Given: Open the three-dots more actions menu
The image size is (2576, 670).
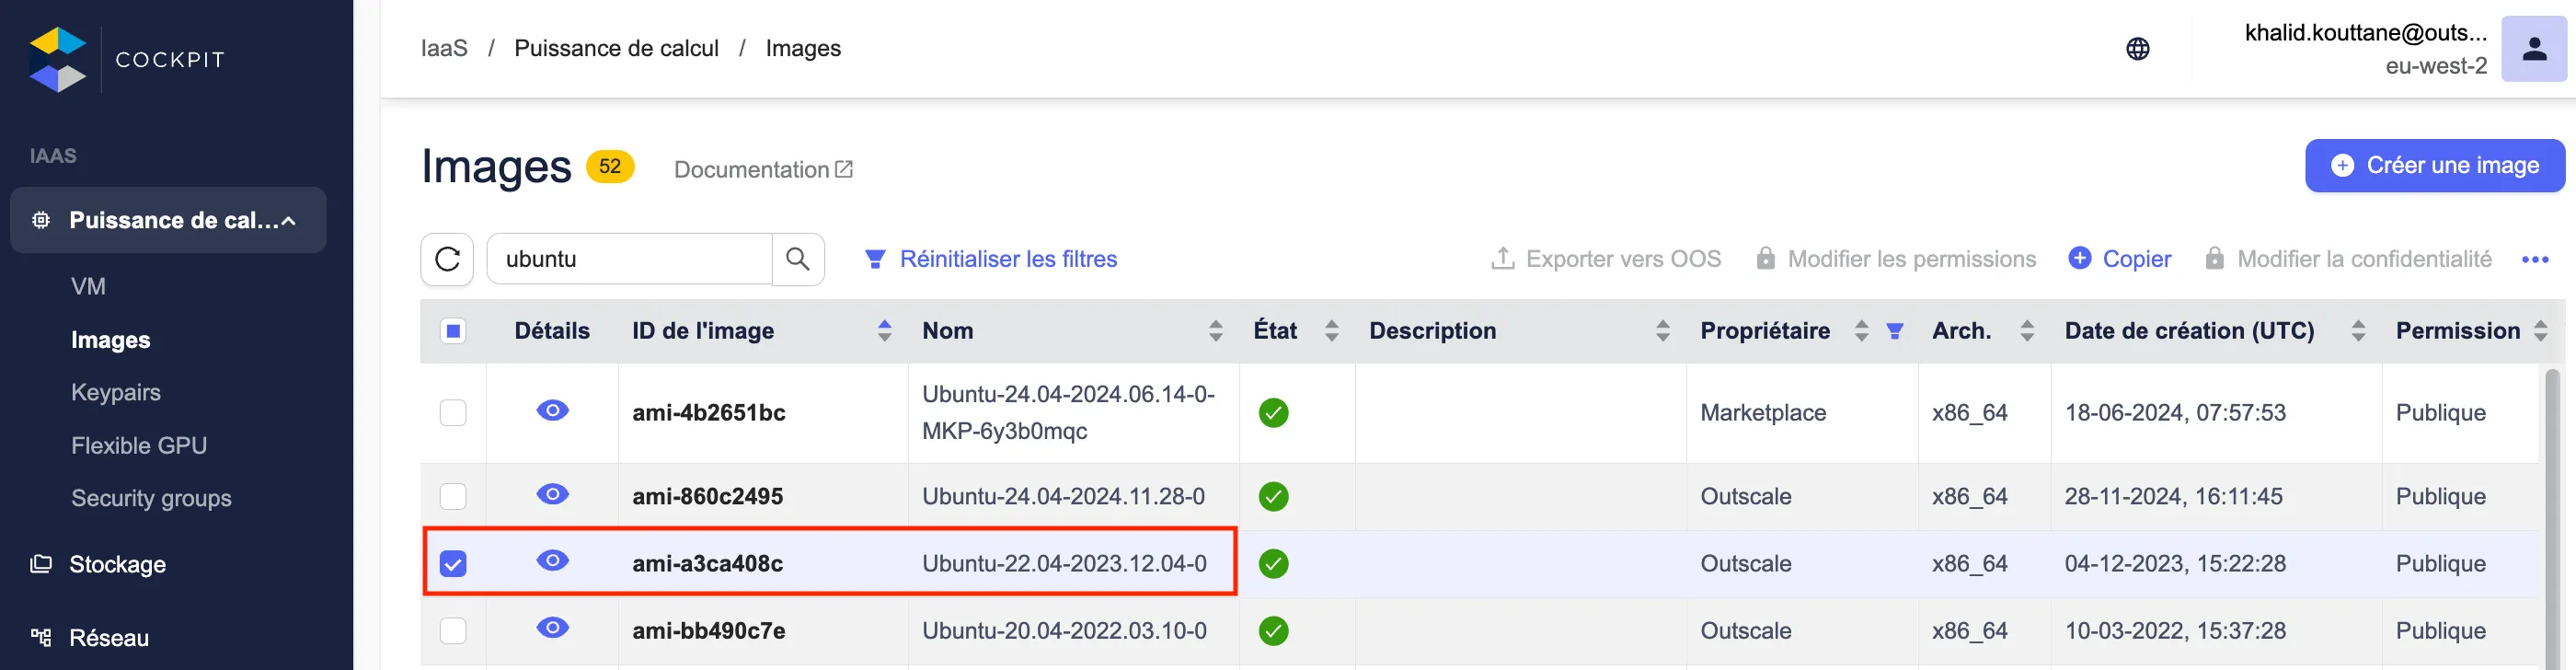Looking at the screenshot, I should pos(2534,260).
